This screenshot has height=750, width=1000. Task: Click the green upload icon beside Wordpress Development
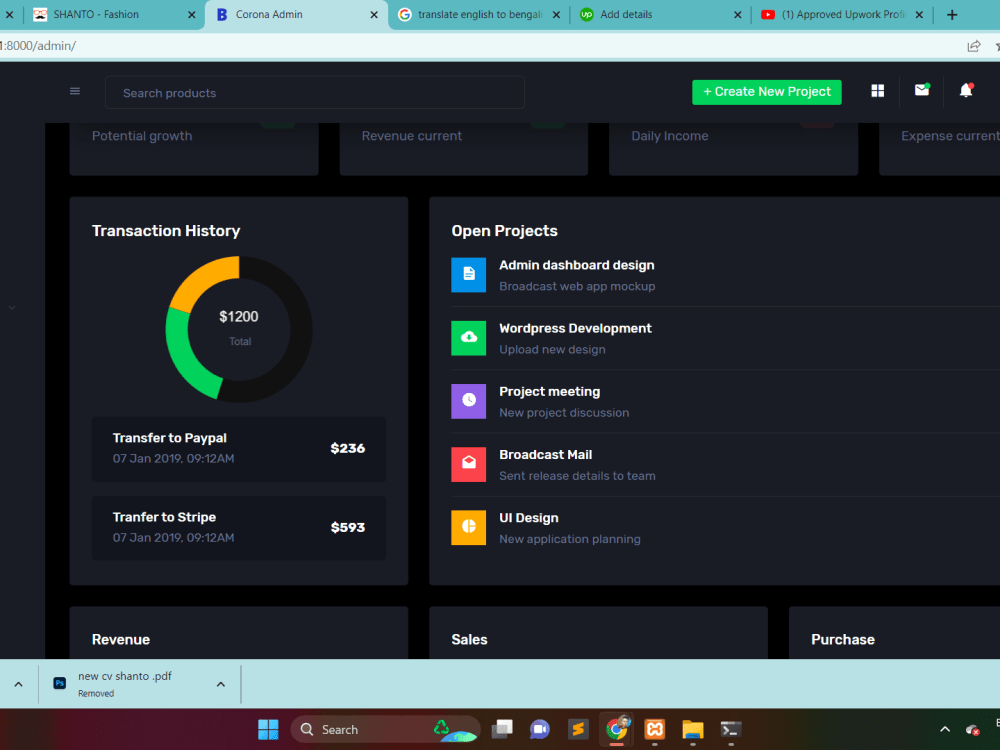469,338
